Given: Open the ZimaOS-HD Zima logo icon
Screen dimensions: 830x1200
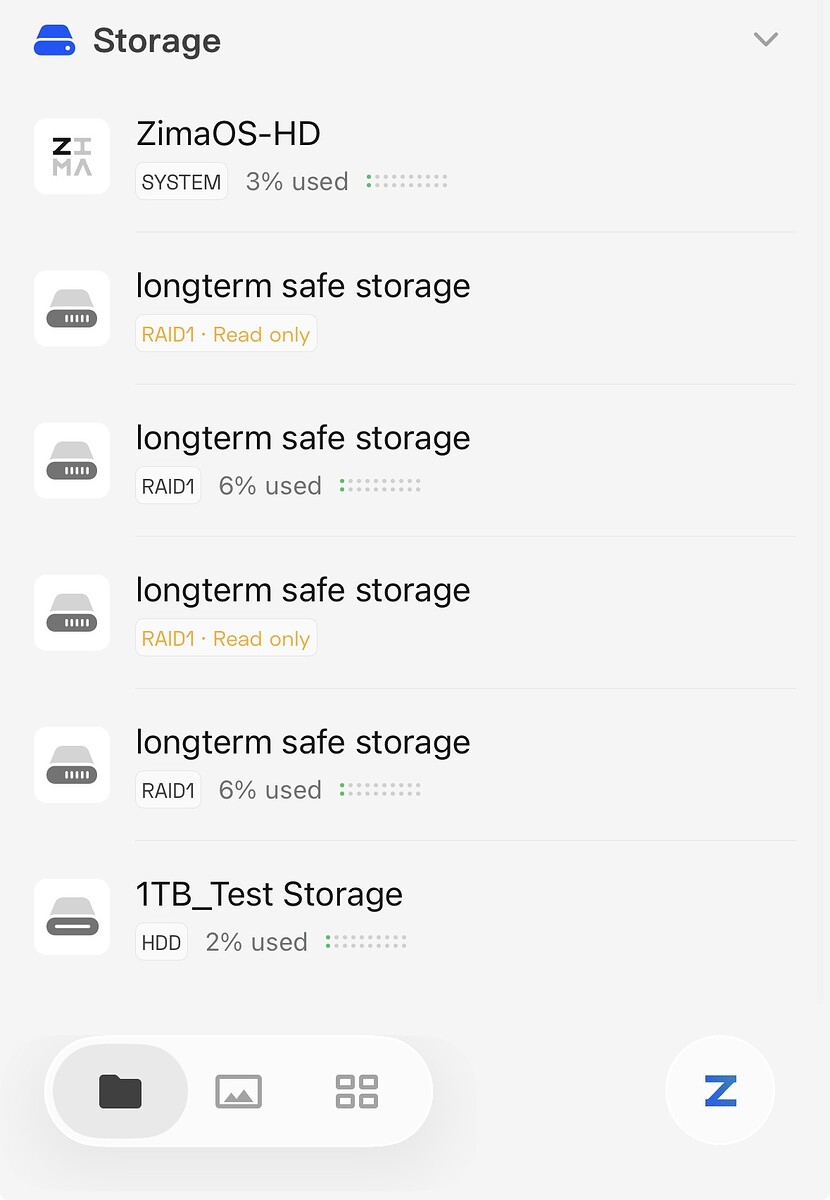Looking at the screenshot, I should [x=72, y=156].
